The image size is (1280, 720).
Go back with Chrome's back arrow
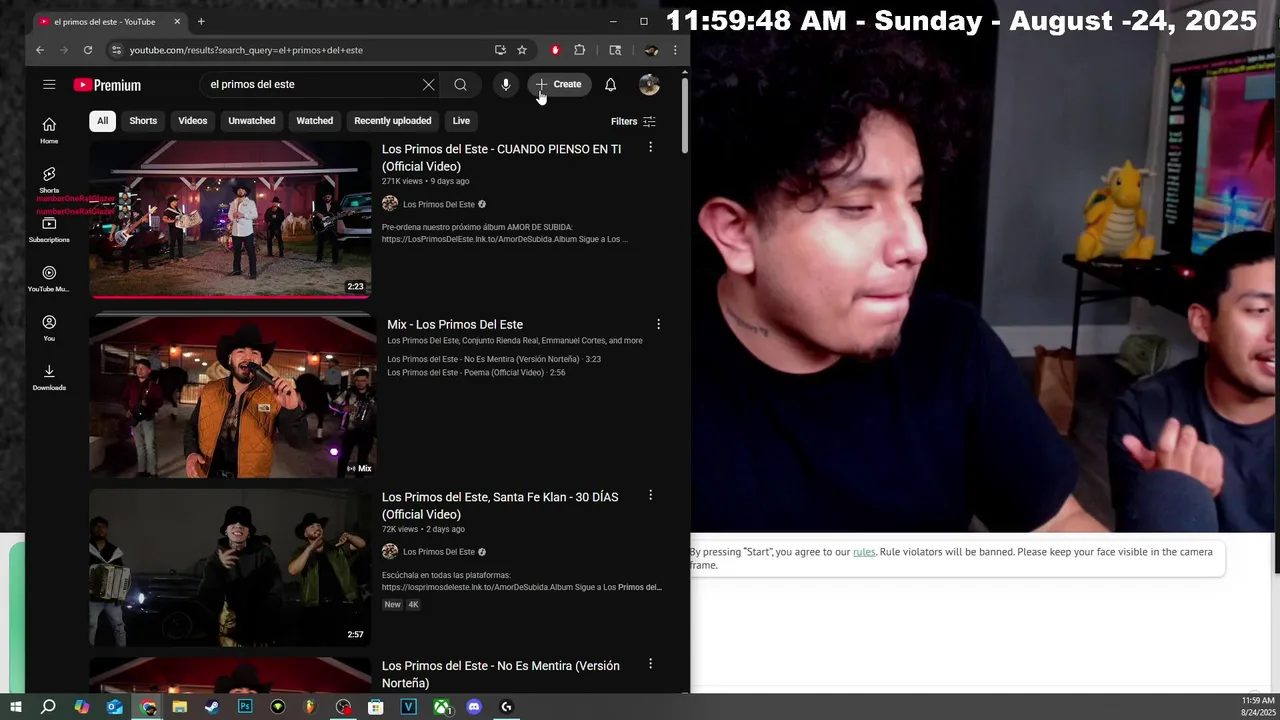pos(40,50)
